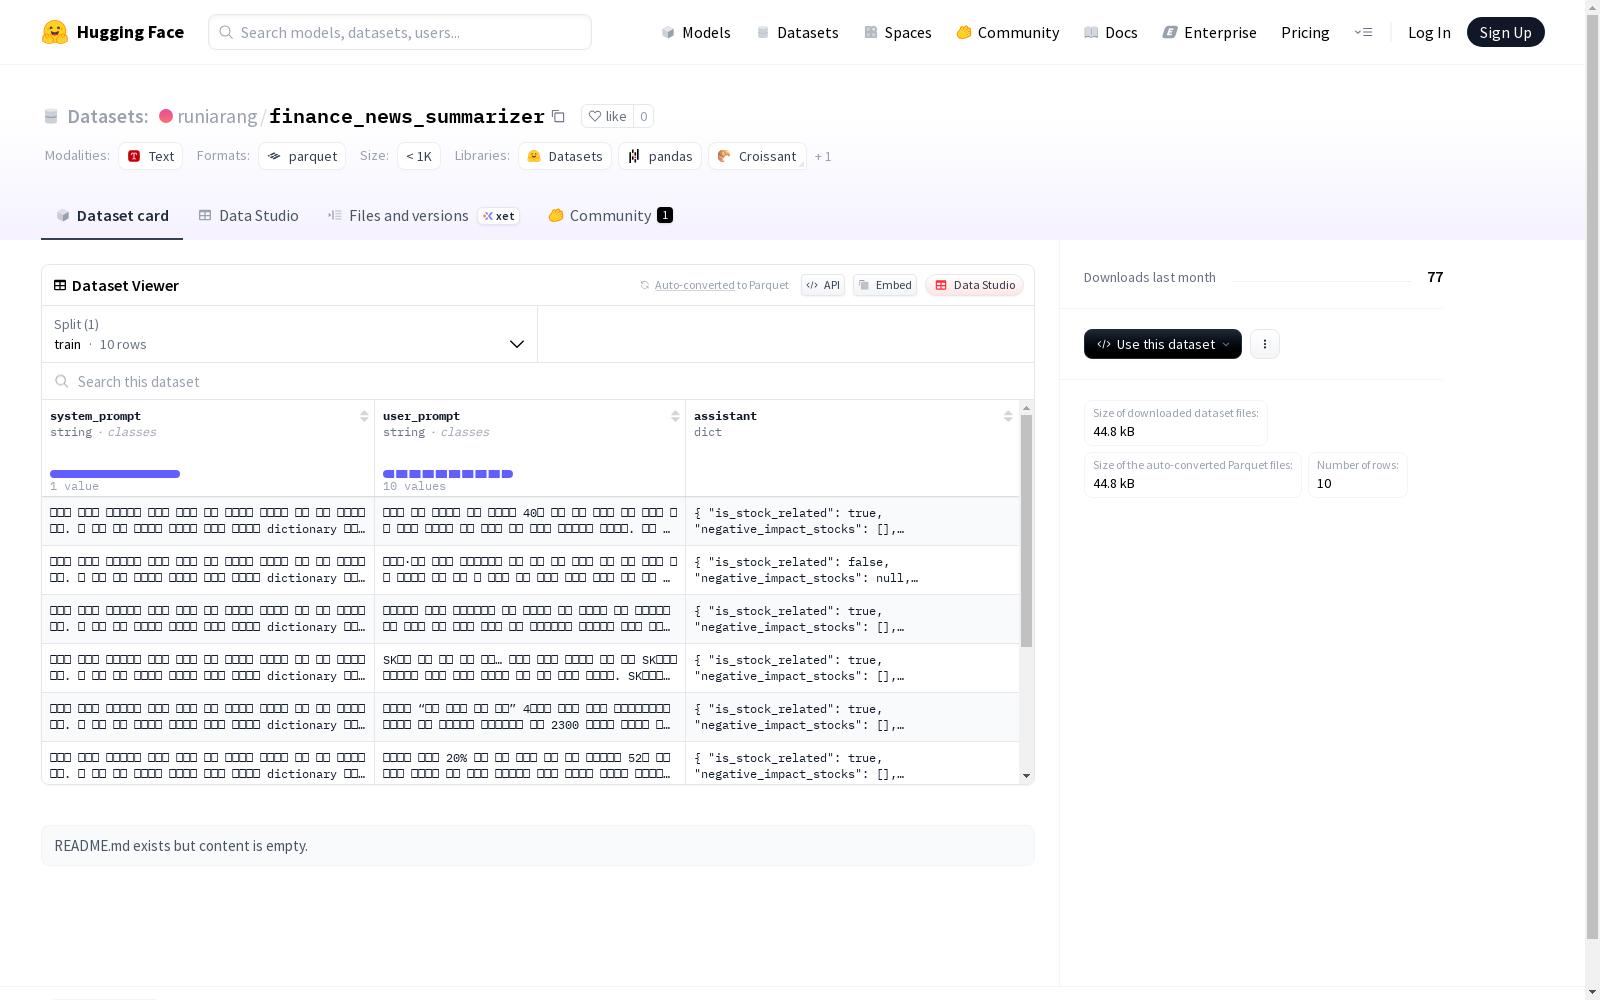Click the like heart button
Image resolution: width=1600 pixels, height=1000 pixels.
(607, 116)
